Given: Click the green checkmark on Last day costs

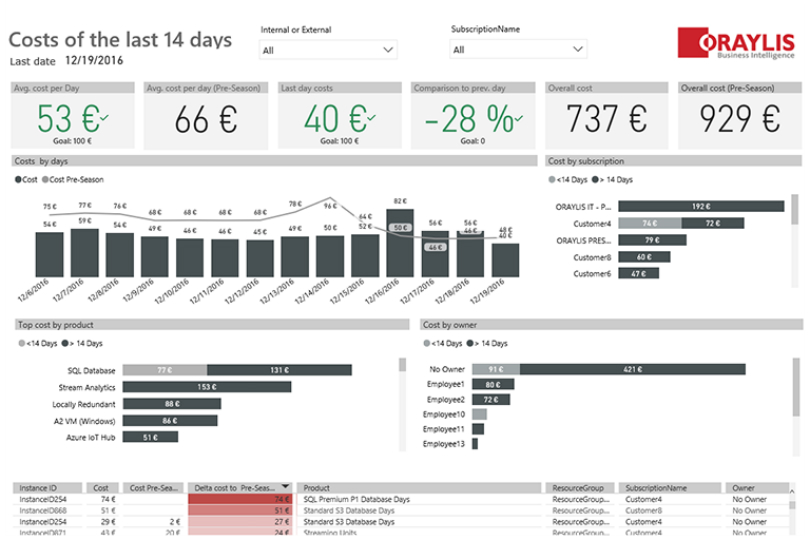Looking at the screenshot, I should click(x=371, y=118).
